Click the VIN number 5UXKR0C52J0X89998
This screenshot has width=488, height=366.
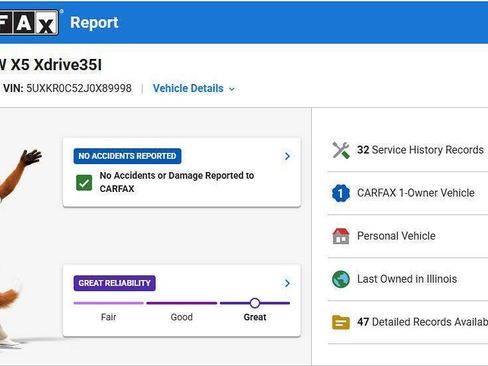point(79,88)
